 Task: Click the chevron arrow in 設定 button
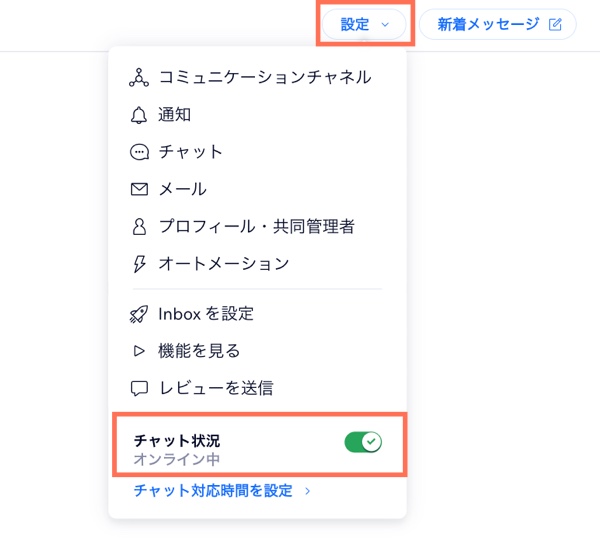(385, 25)
